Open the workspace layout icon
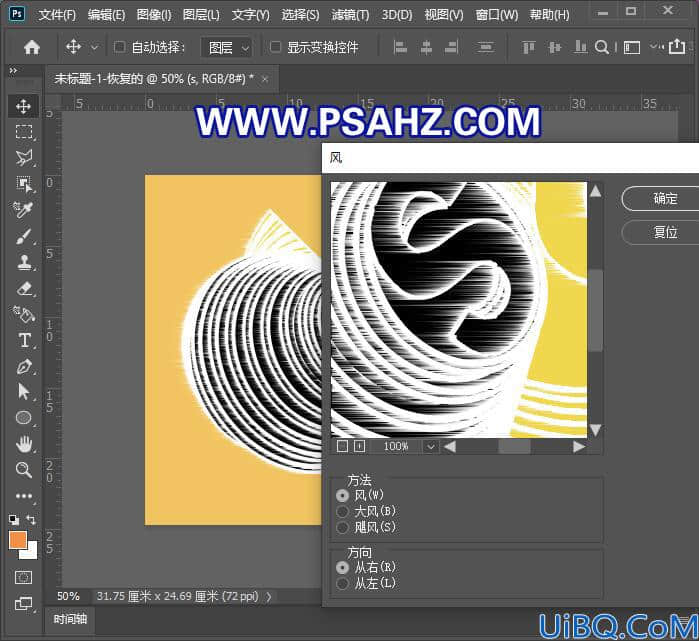Viewport: 699px width, 641px height. tap(632, 47)
